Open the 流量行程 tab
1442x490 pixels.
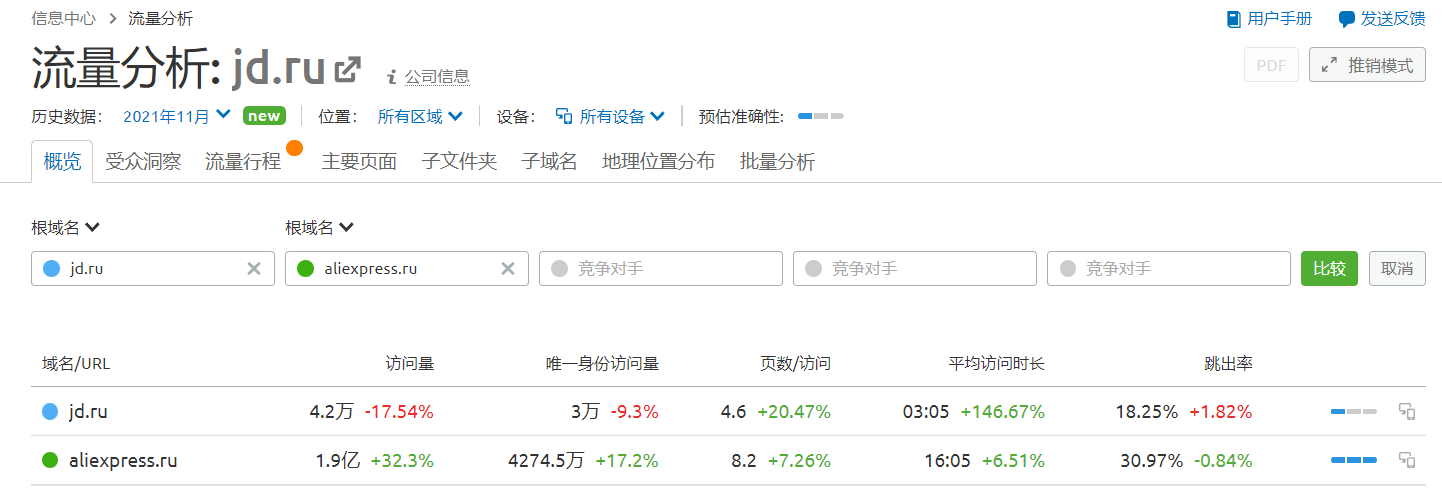[x=243, y=161]
